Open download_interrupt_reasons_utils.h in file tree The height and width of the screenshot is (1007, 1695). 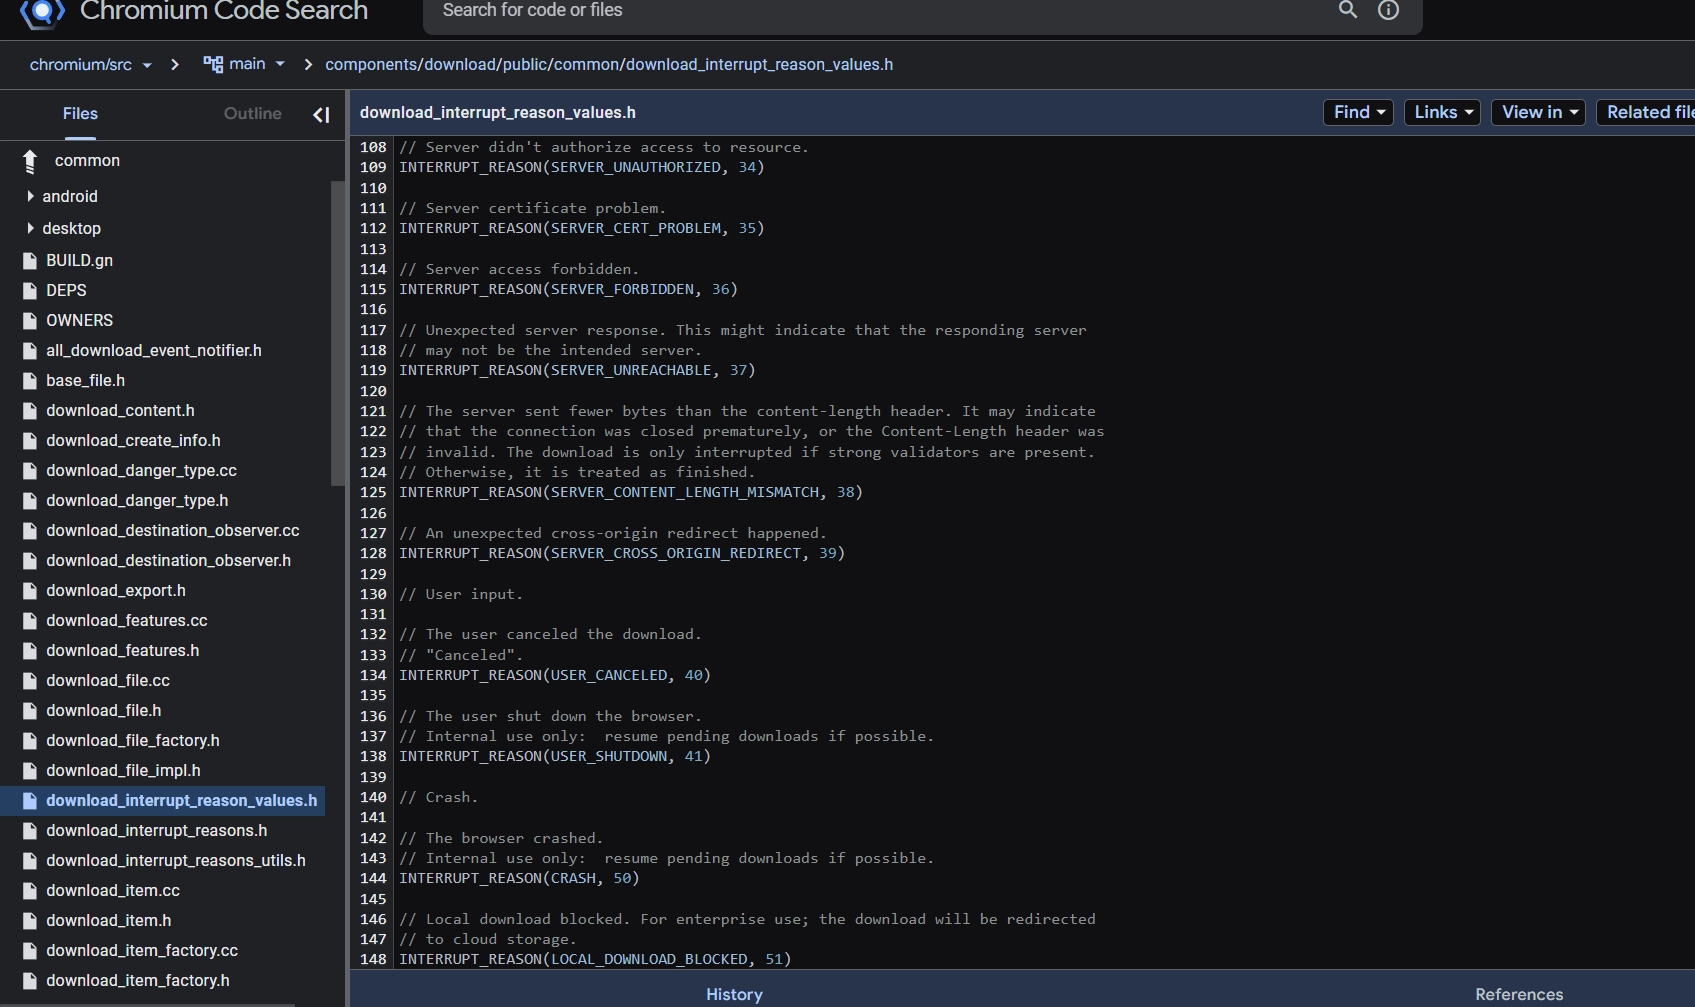click(176, 861)
